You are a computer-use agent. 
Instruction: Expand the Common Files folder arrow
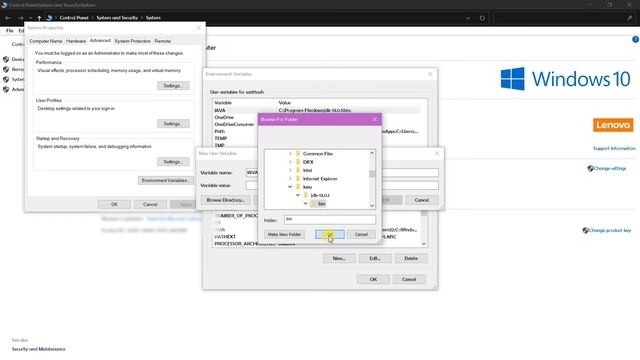click(x=290, y=154)
